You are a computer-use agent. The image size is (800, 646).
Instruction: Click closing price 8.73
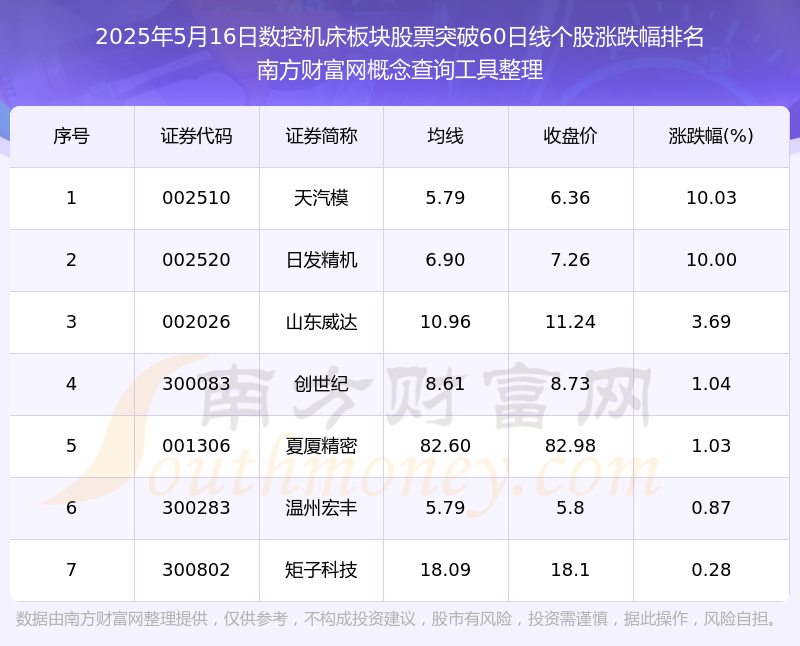tap(570, 384)
